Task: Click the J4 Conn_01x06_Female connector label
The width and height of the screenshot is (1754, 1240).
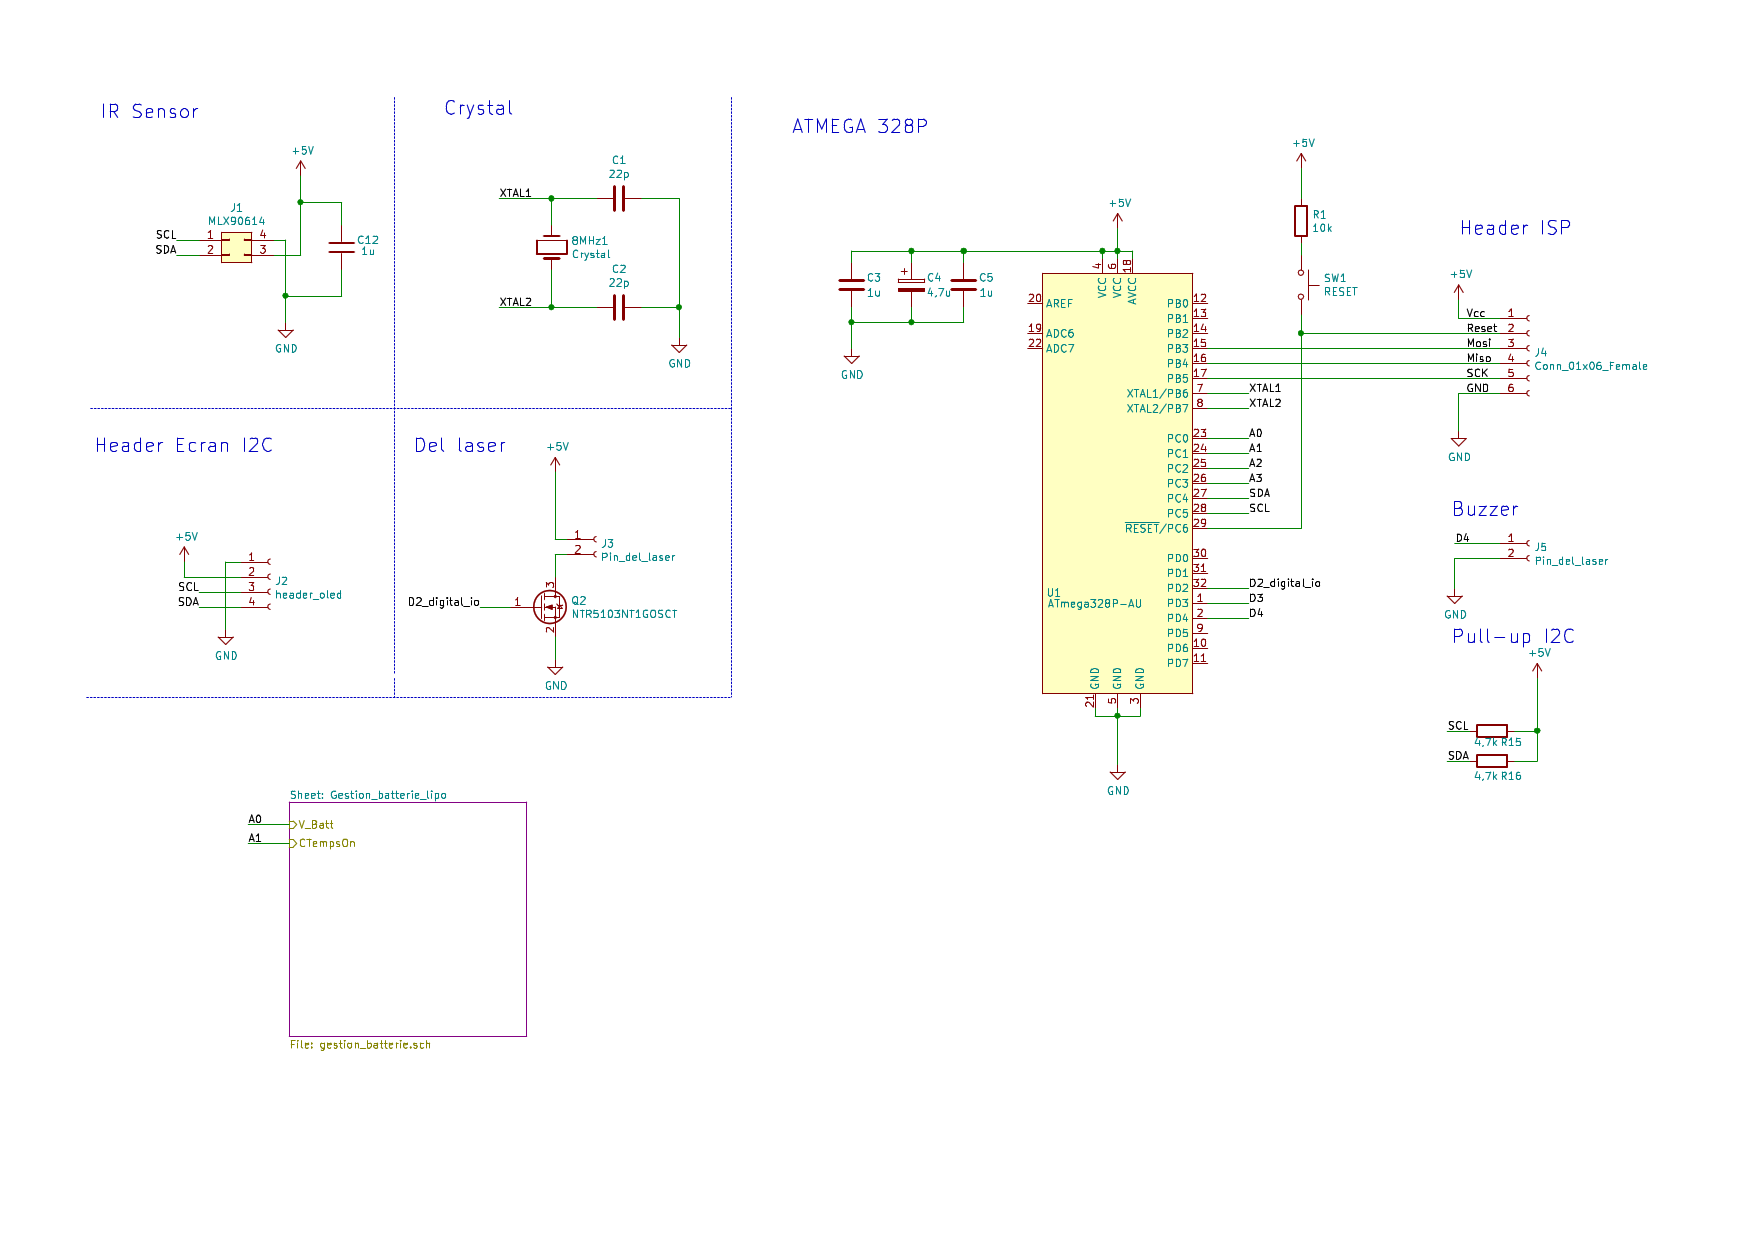Action: (x=1590, y=366)
